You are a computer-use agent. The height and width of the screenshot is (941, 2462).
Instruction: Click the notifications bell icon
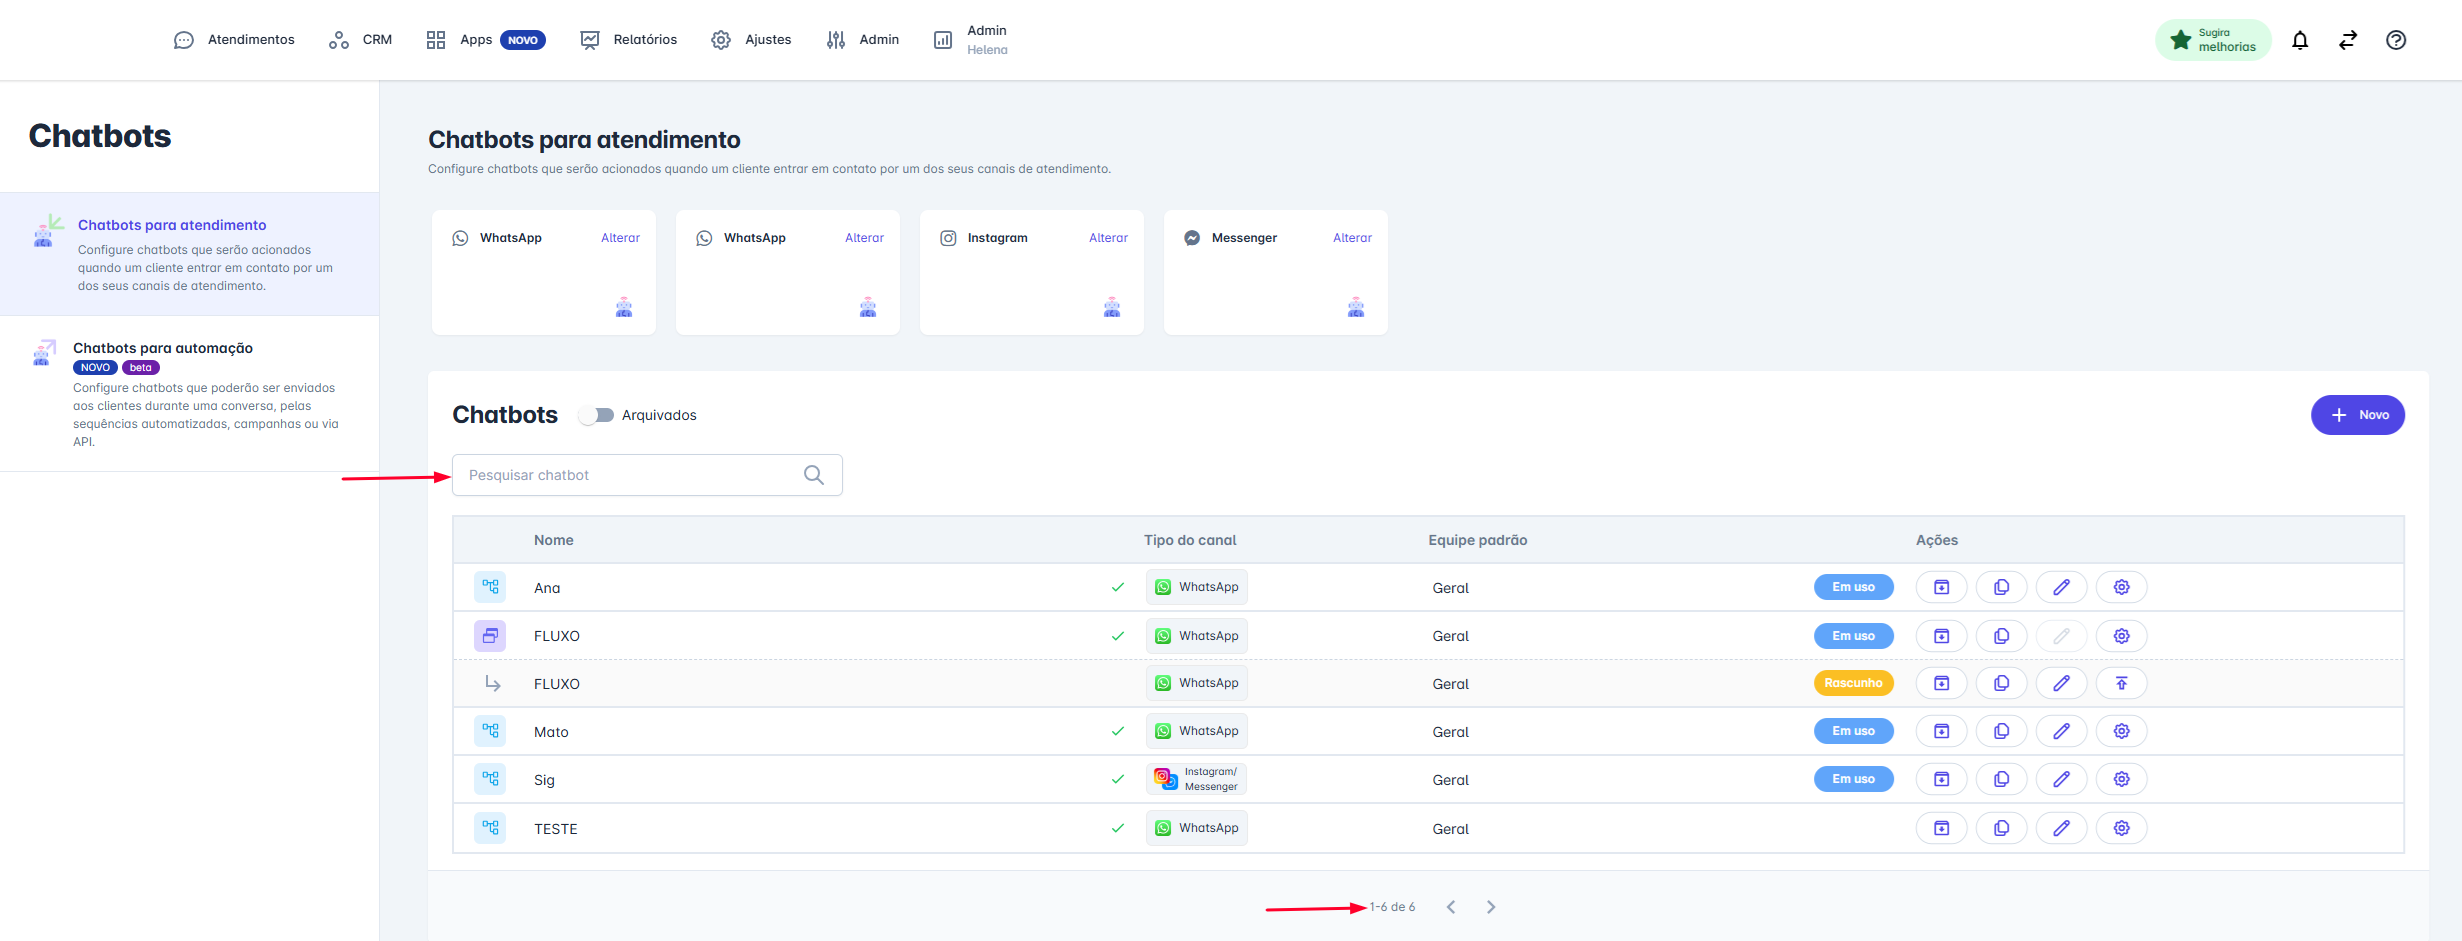[2300, 40]
